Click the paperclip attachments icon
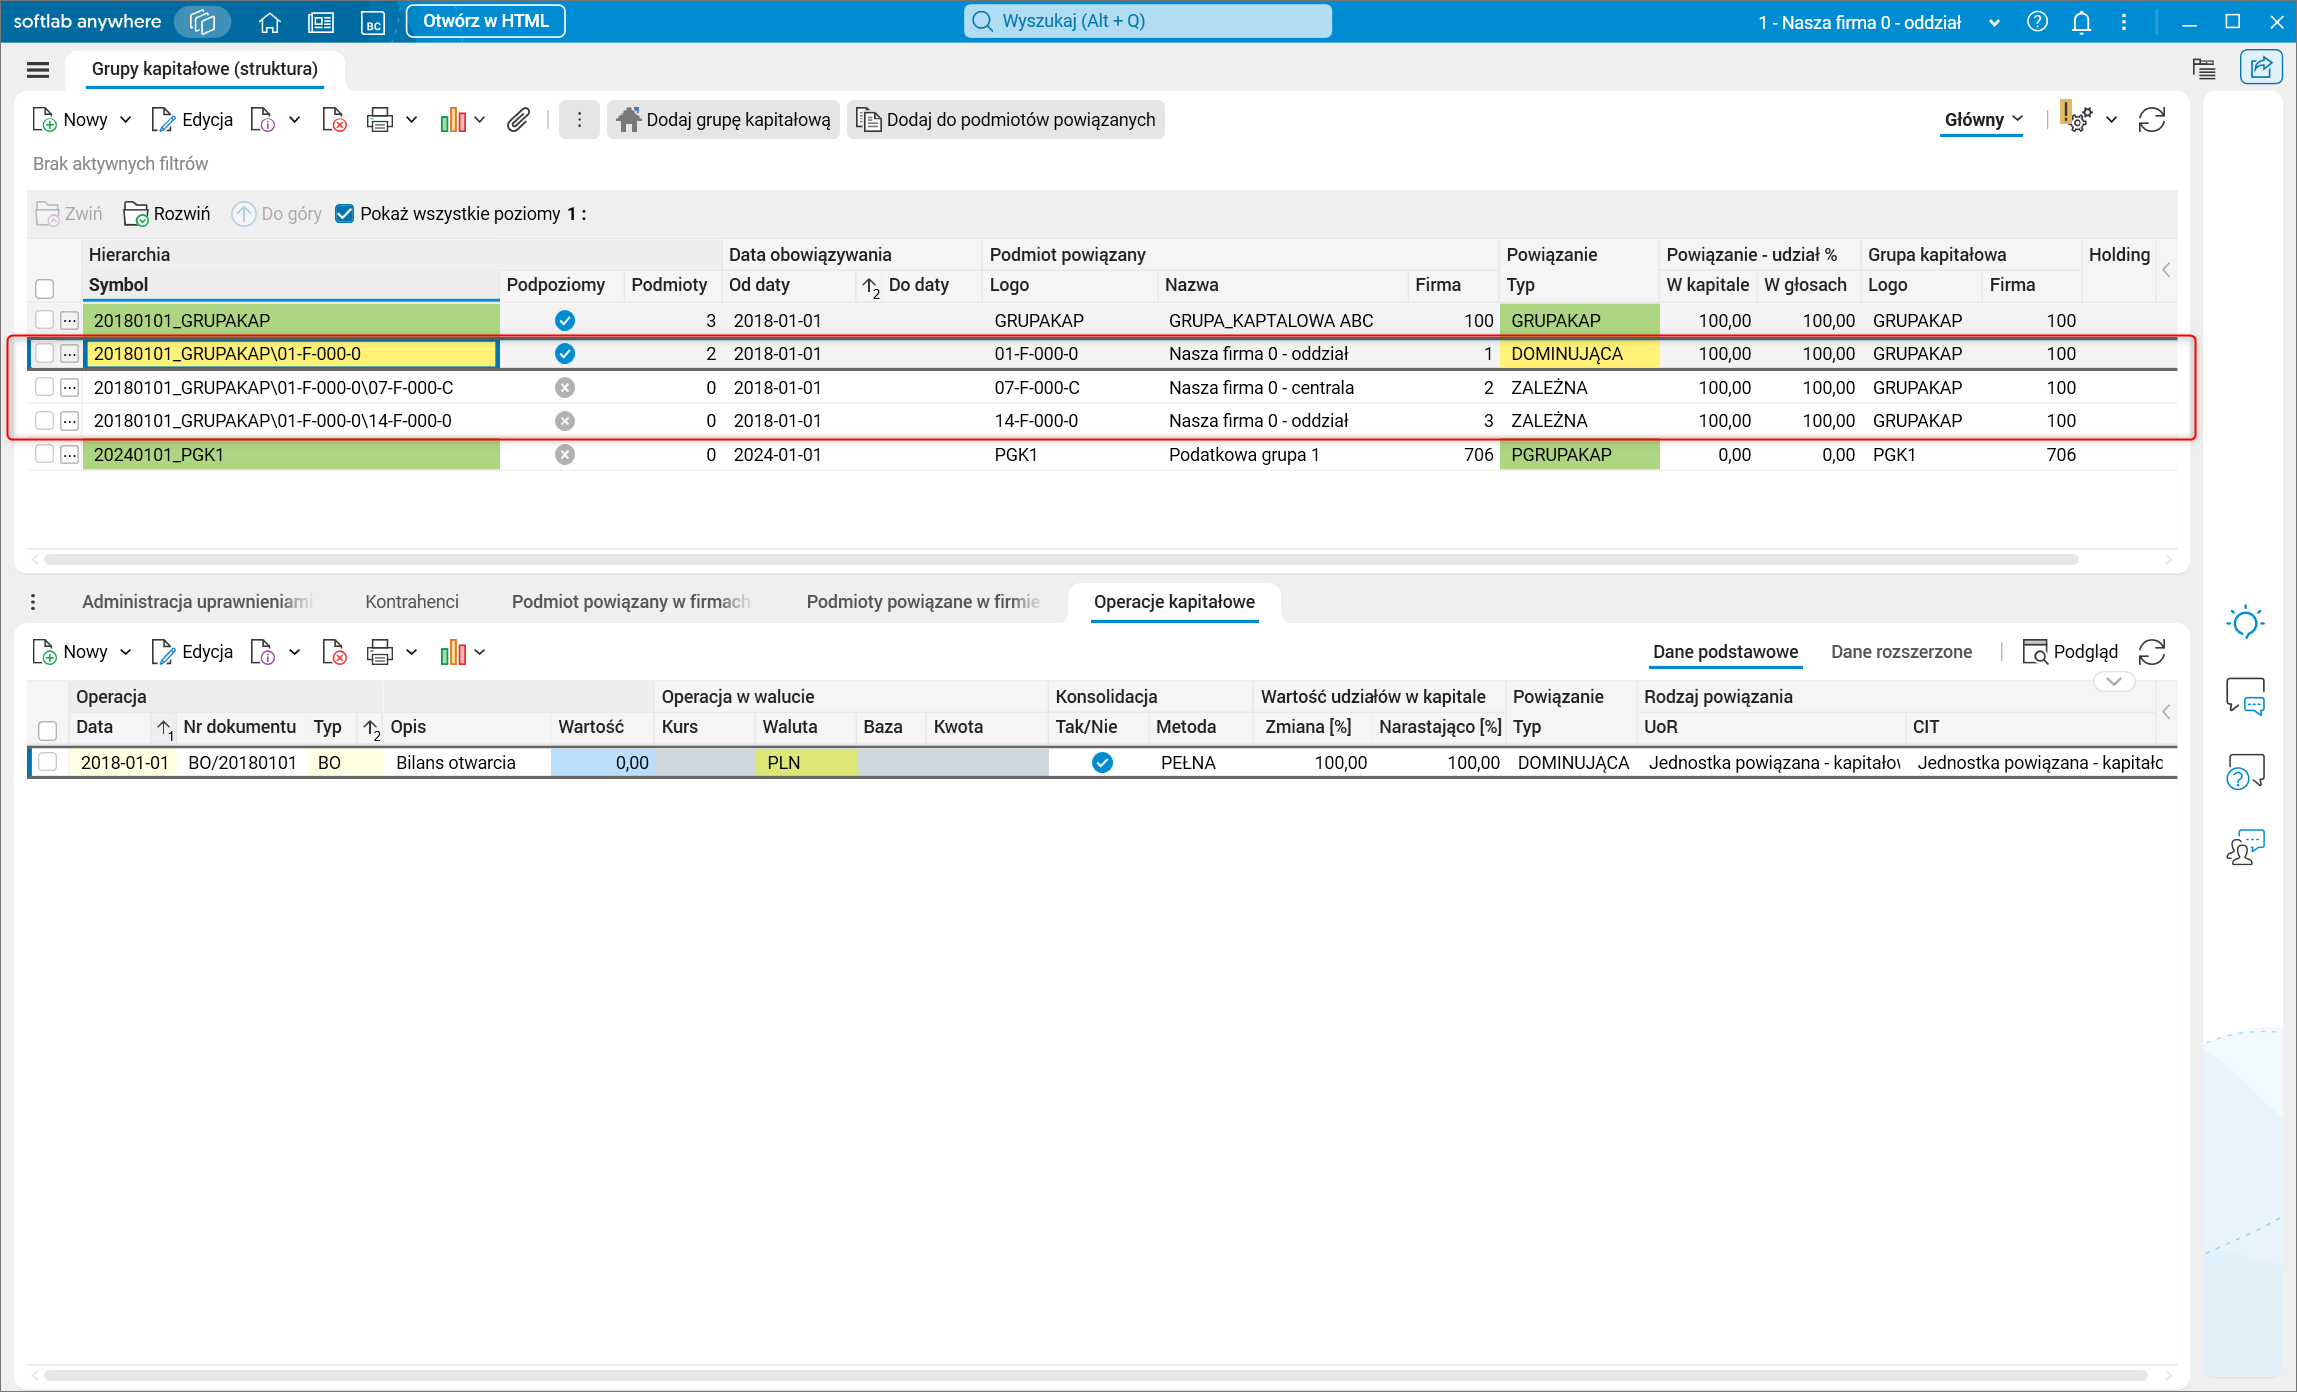This screenshot has height=1392, width=2297. pyautogui.click(x=518, y=120)
